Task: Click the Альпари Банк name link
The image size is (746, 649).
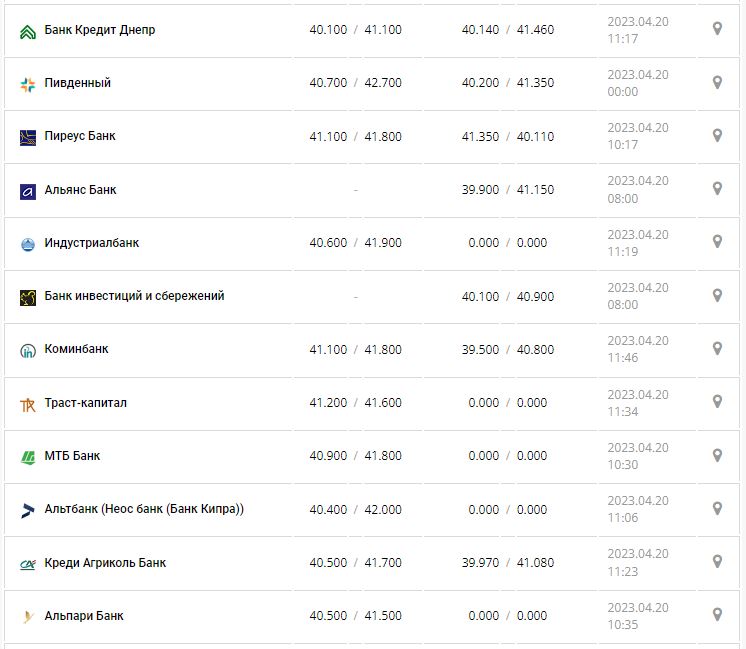Action: point(84,616)
